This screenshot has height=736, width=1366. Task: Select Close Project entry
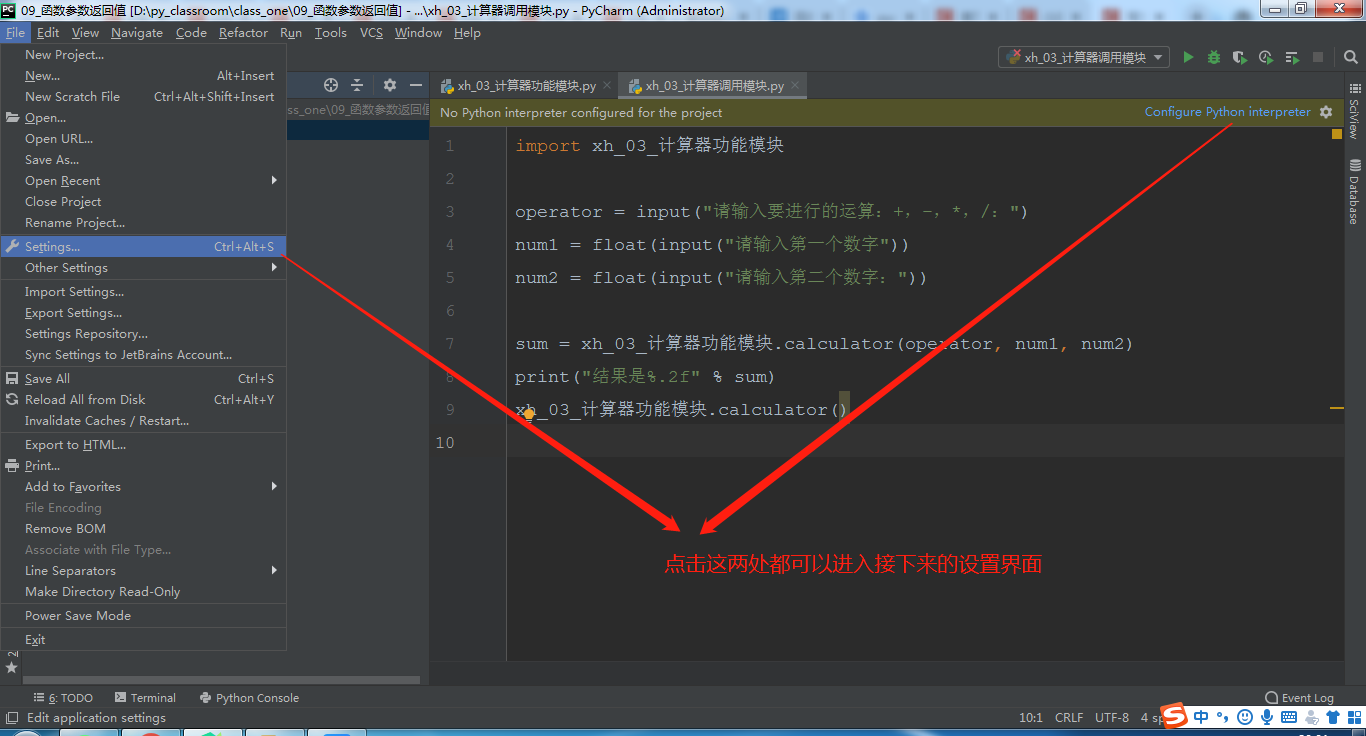pyautogui.click(x=143, y=202)
